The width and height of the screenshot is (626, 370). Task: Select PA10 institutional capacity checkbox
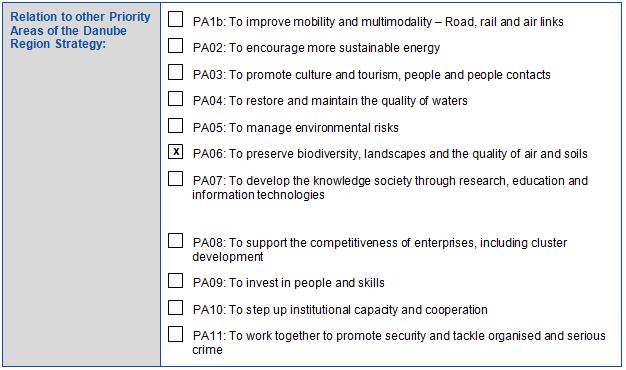176,308
